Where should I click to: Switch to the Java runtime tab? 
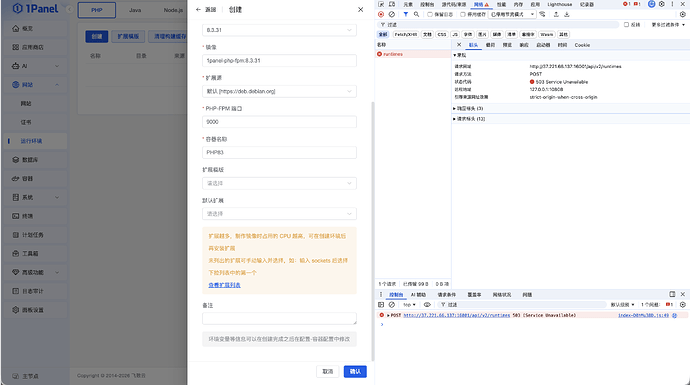click(x=135, y=10)
